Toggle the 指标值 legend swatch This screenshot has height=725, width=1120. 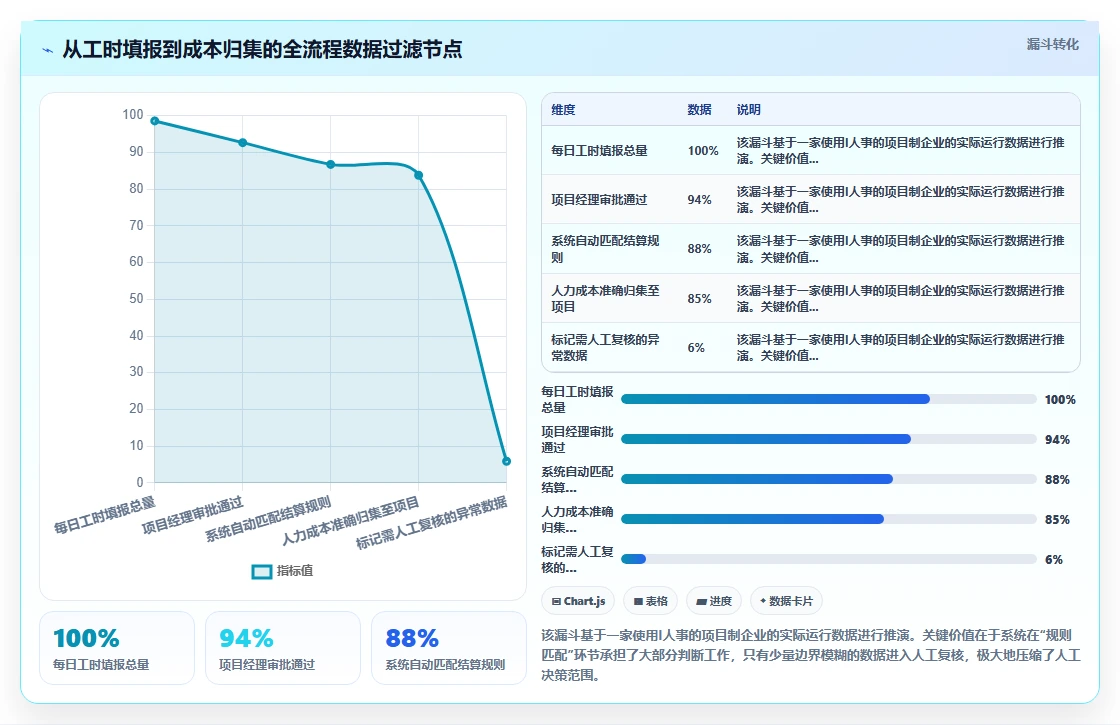(x=261, y=571)
